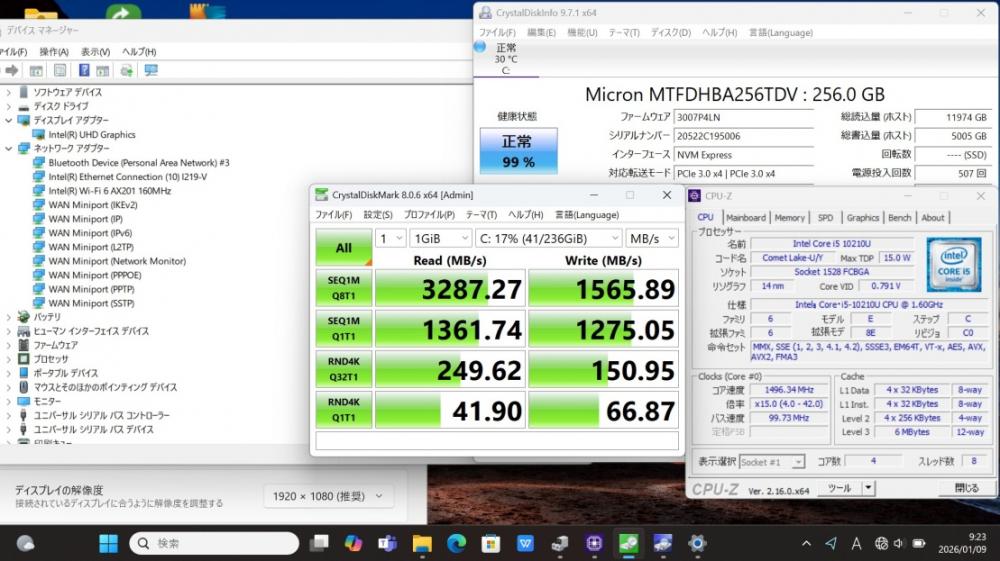
Task: Click the monitor icon in Device Manager toolbar
Action: [151, 70]
